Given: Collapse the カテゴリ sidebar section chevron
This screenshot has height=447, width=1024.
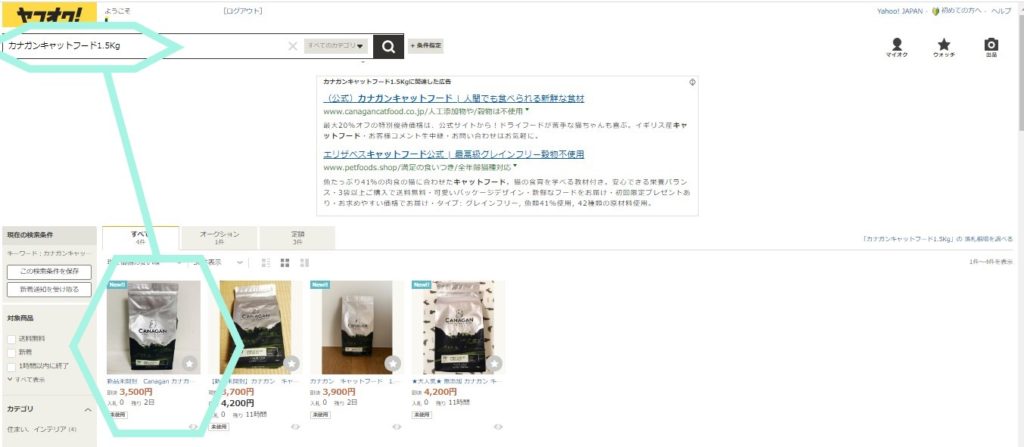Looking at the screenshot, I should (88, 409).
